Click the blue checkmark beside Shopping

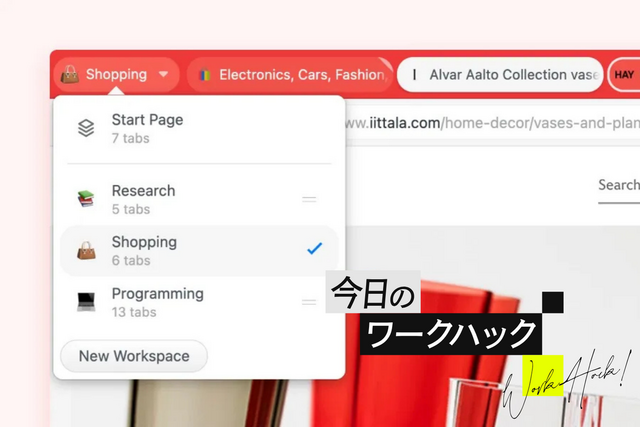314,248
